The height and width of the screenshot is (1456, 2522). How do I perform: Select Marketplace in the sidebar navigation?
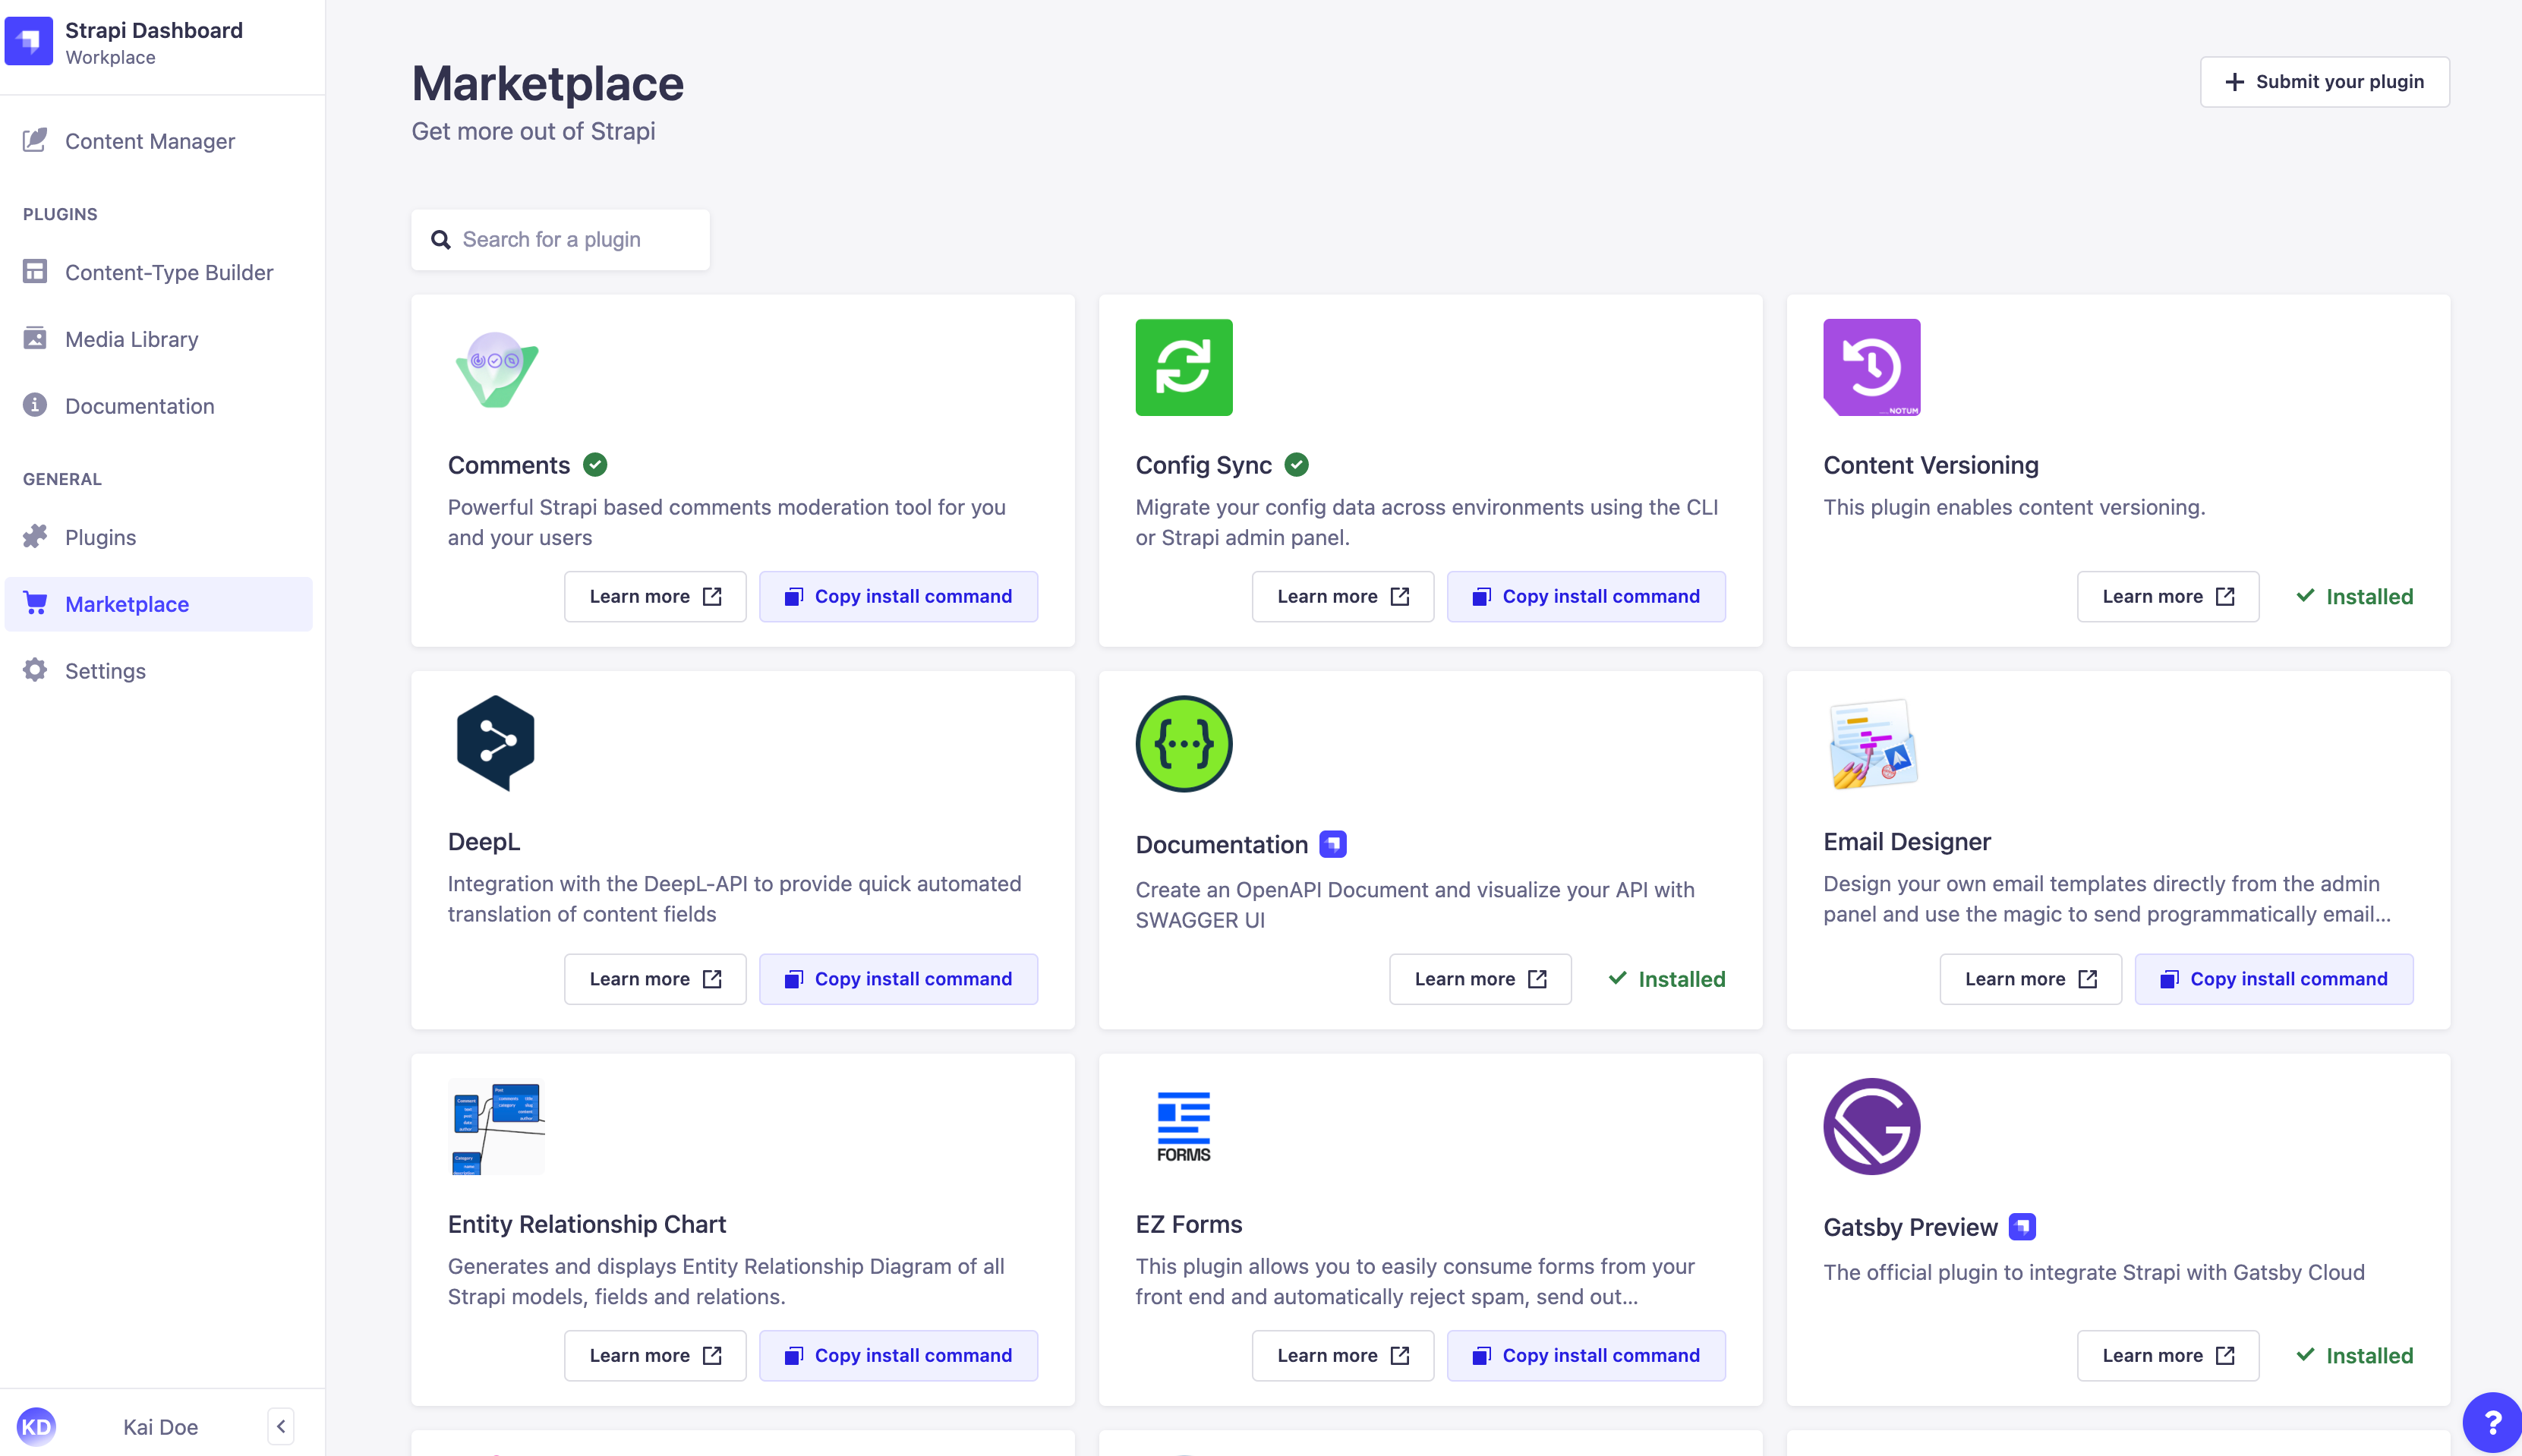(127, 603)
